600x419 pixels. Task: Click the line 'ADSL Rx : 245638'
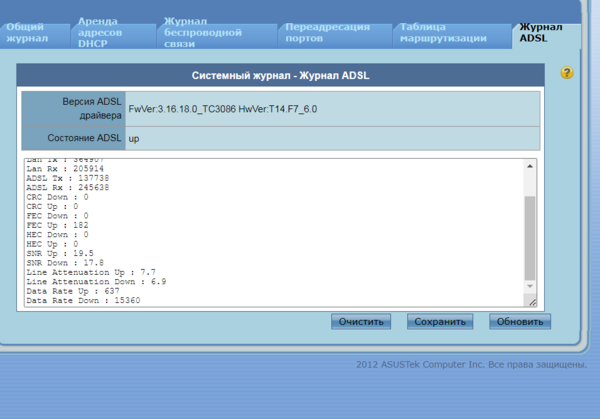(67, 187)
